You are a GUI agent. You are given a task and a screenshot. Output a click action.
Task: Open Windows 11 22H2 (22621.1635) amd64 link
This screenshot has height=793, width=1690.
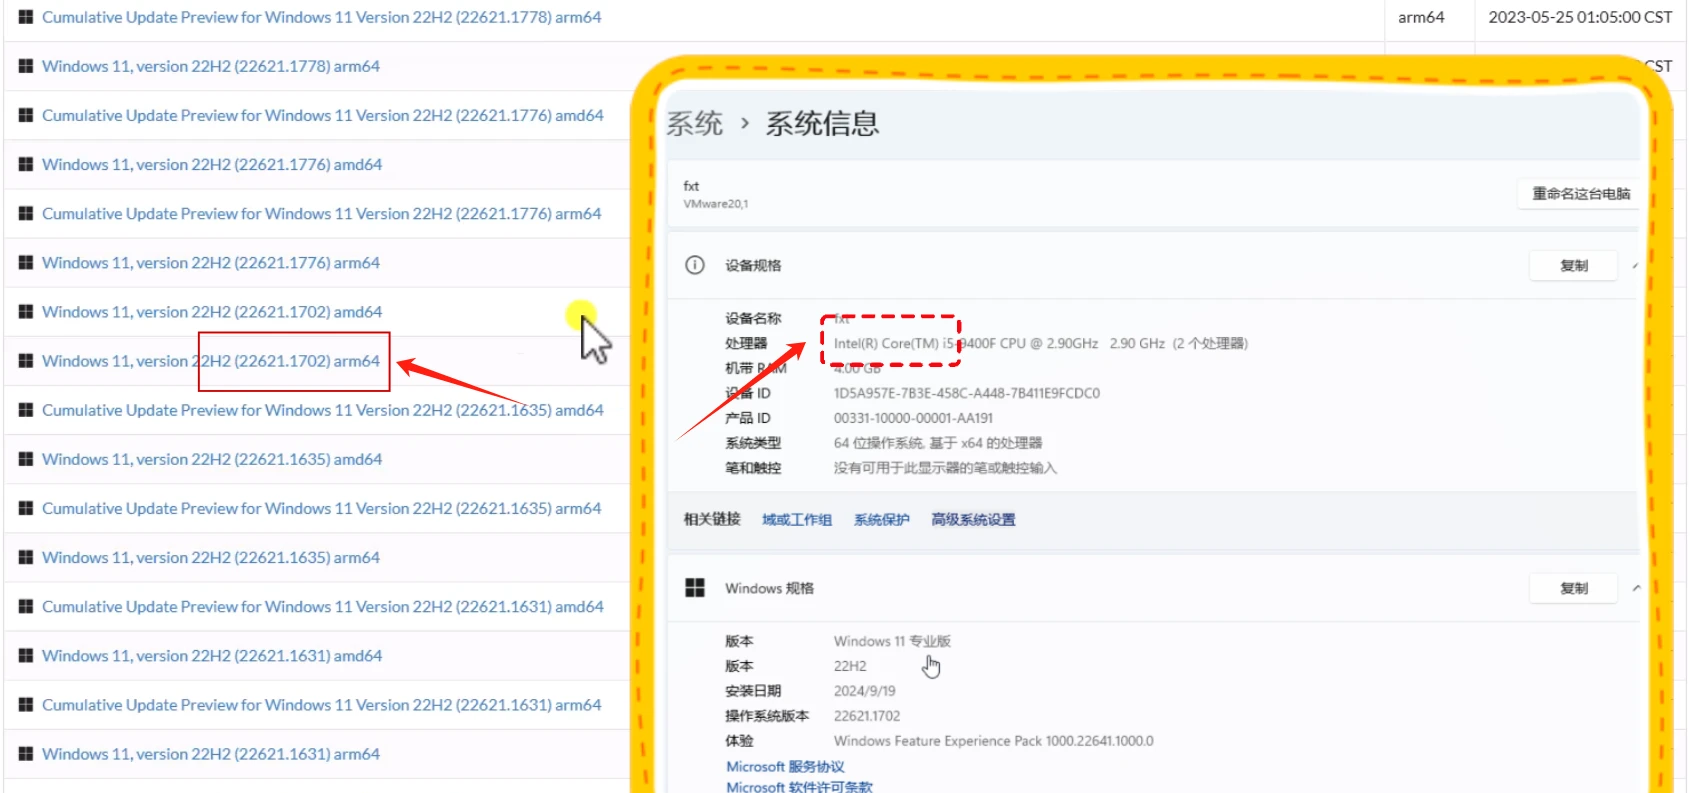point(212,459)
